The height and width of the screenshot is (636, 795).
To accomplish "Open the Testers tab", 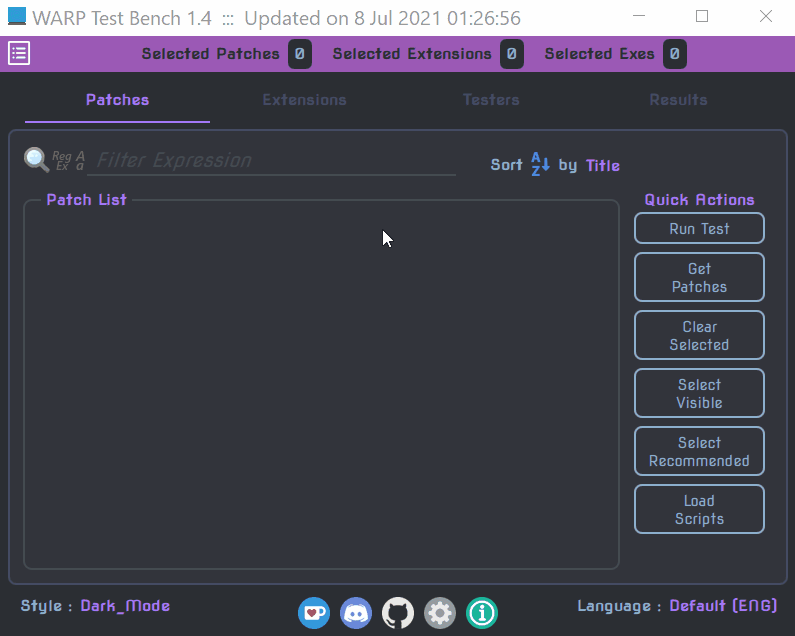I will (x=491, y=100).
